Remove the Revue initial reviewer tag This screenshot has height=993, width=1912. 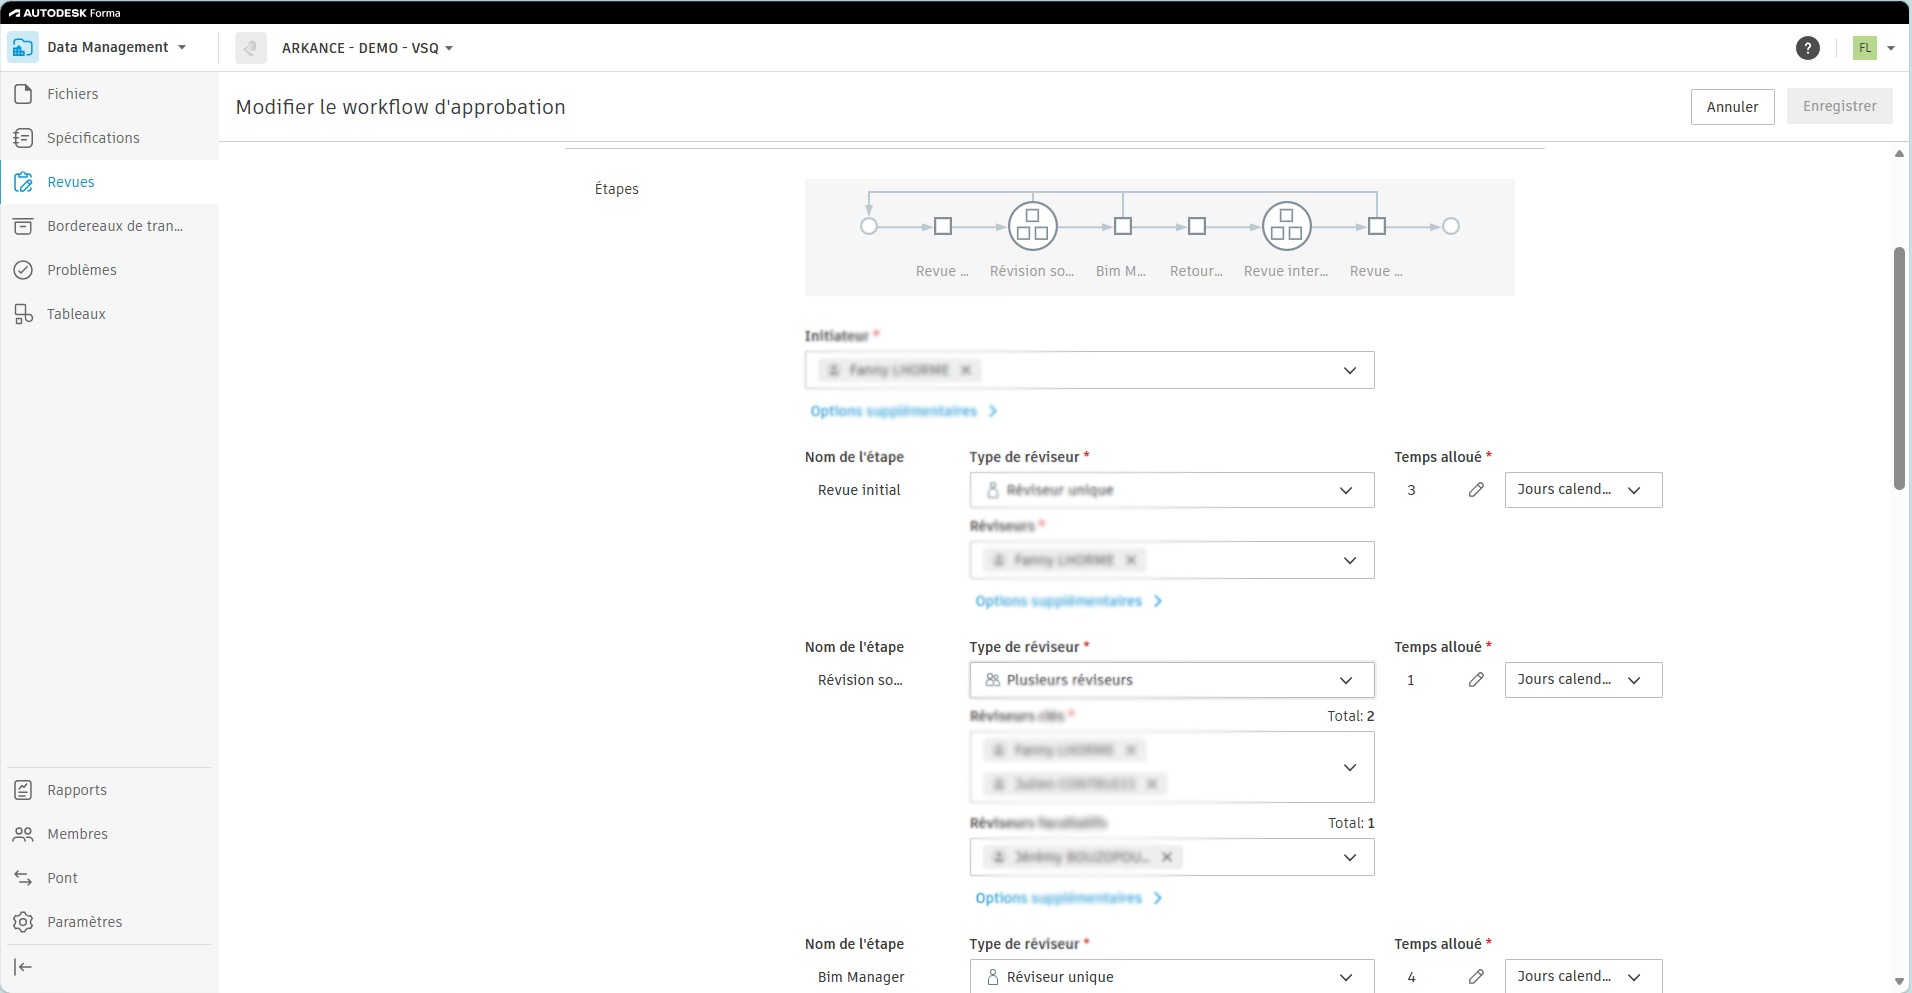pos(1131,560)
